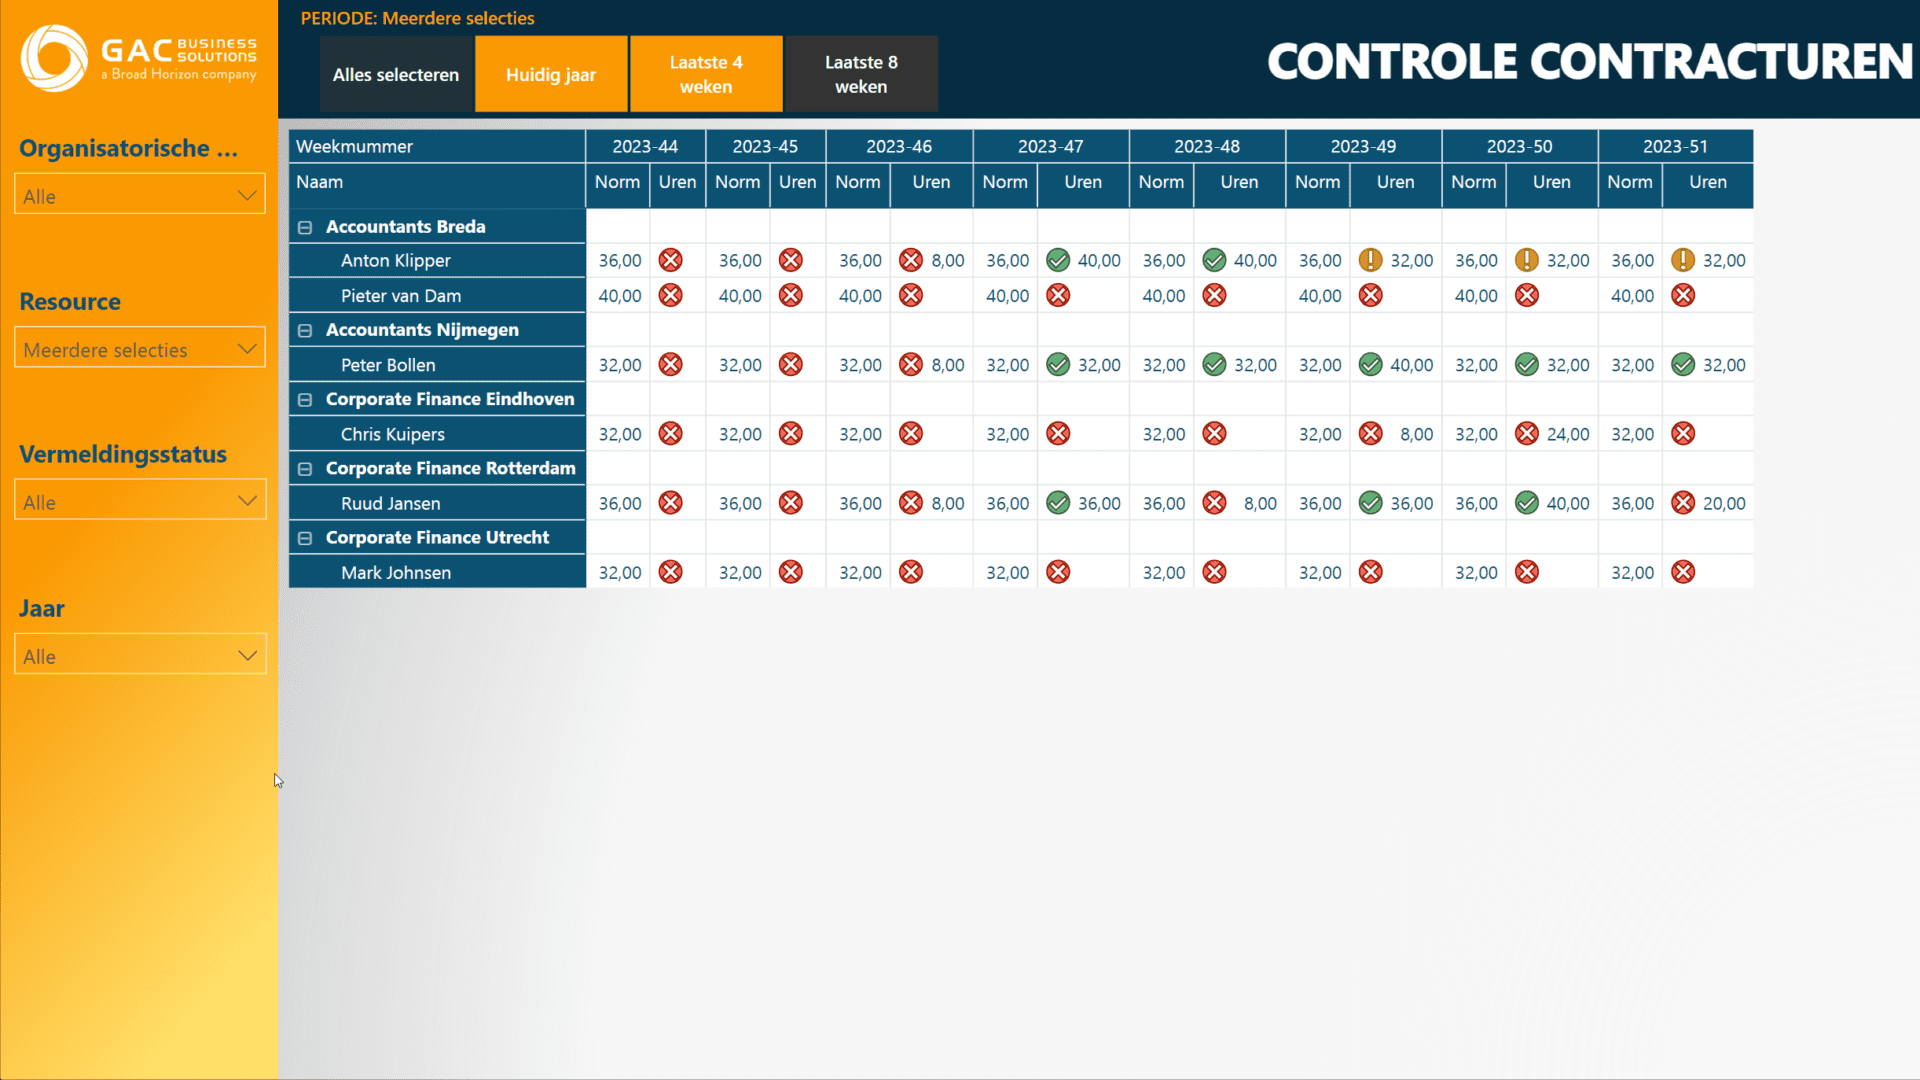Image resolution: width=1920 pixels, height=1080 pixels.
Task: Open the Vermeldingsstatus dropdown
Action: (140, 501)
